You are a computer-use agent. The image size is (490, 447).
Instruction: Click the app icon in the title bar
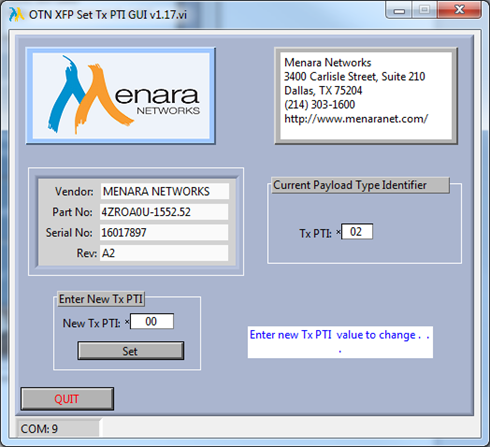coord(16,14)
